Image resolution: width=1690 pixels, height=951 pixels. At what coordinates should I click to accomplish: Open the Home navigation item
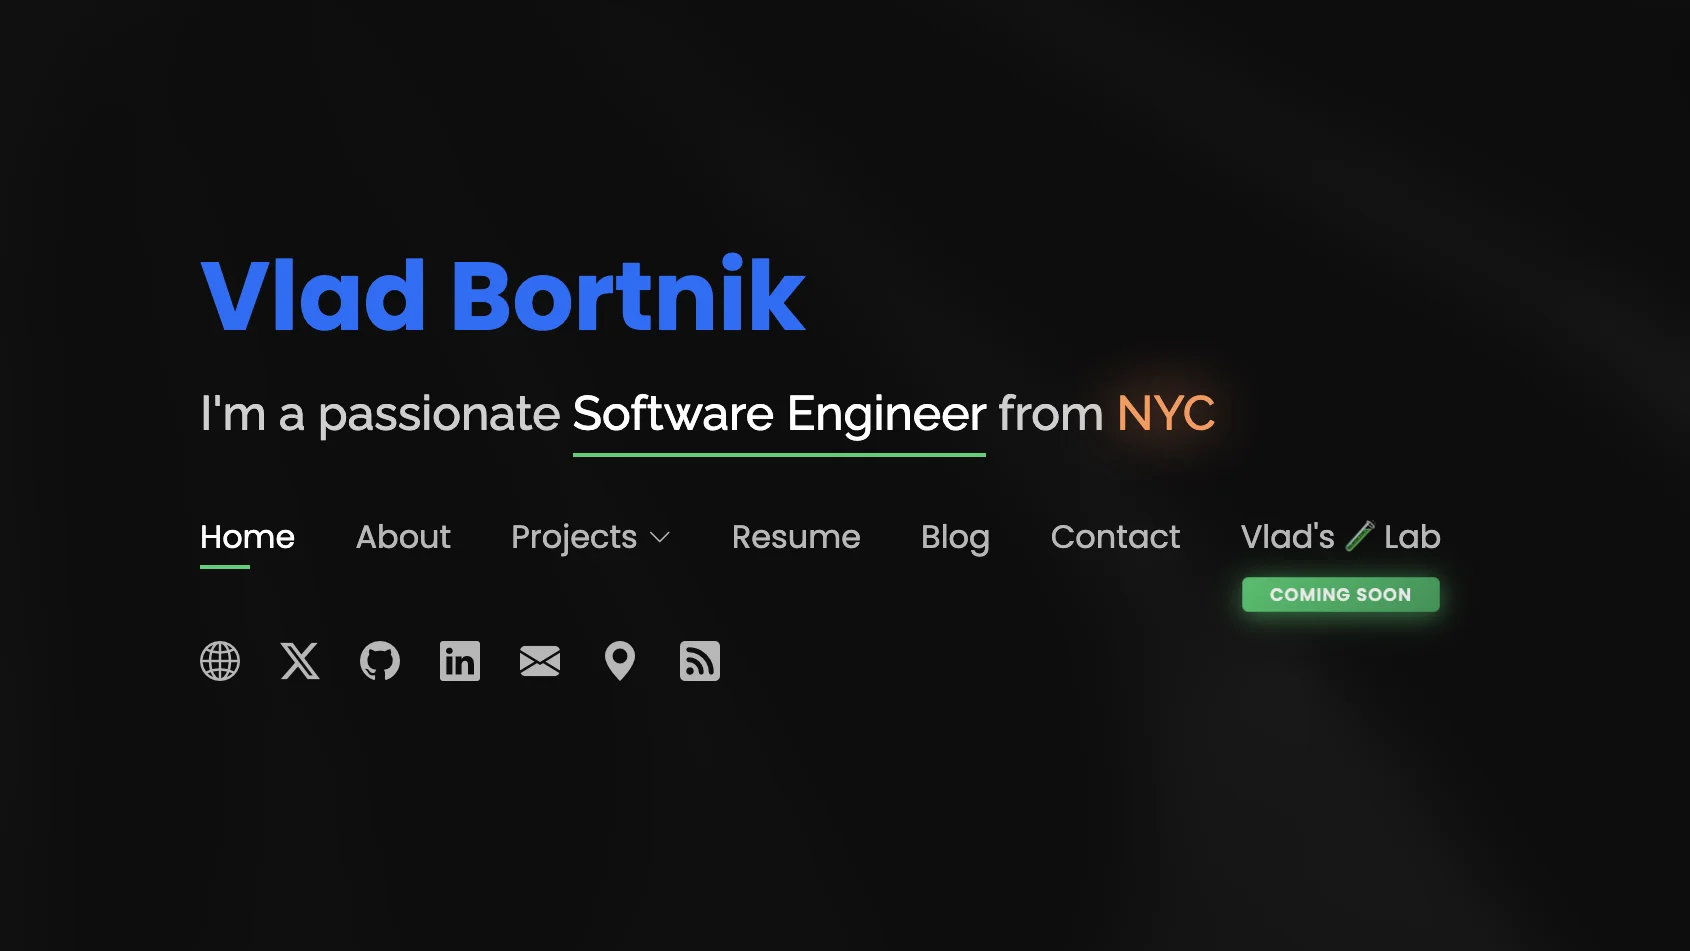pyautogui.click(x=247, y=537)
